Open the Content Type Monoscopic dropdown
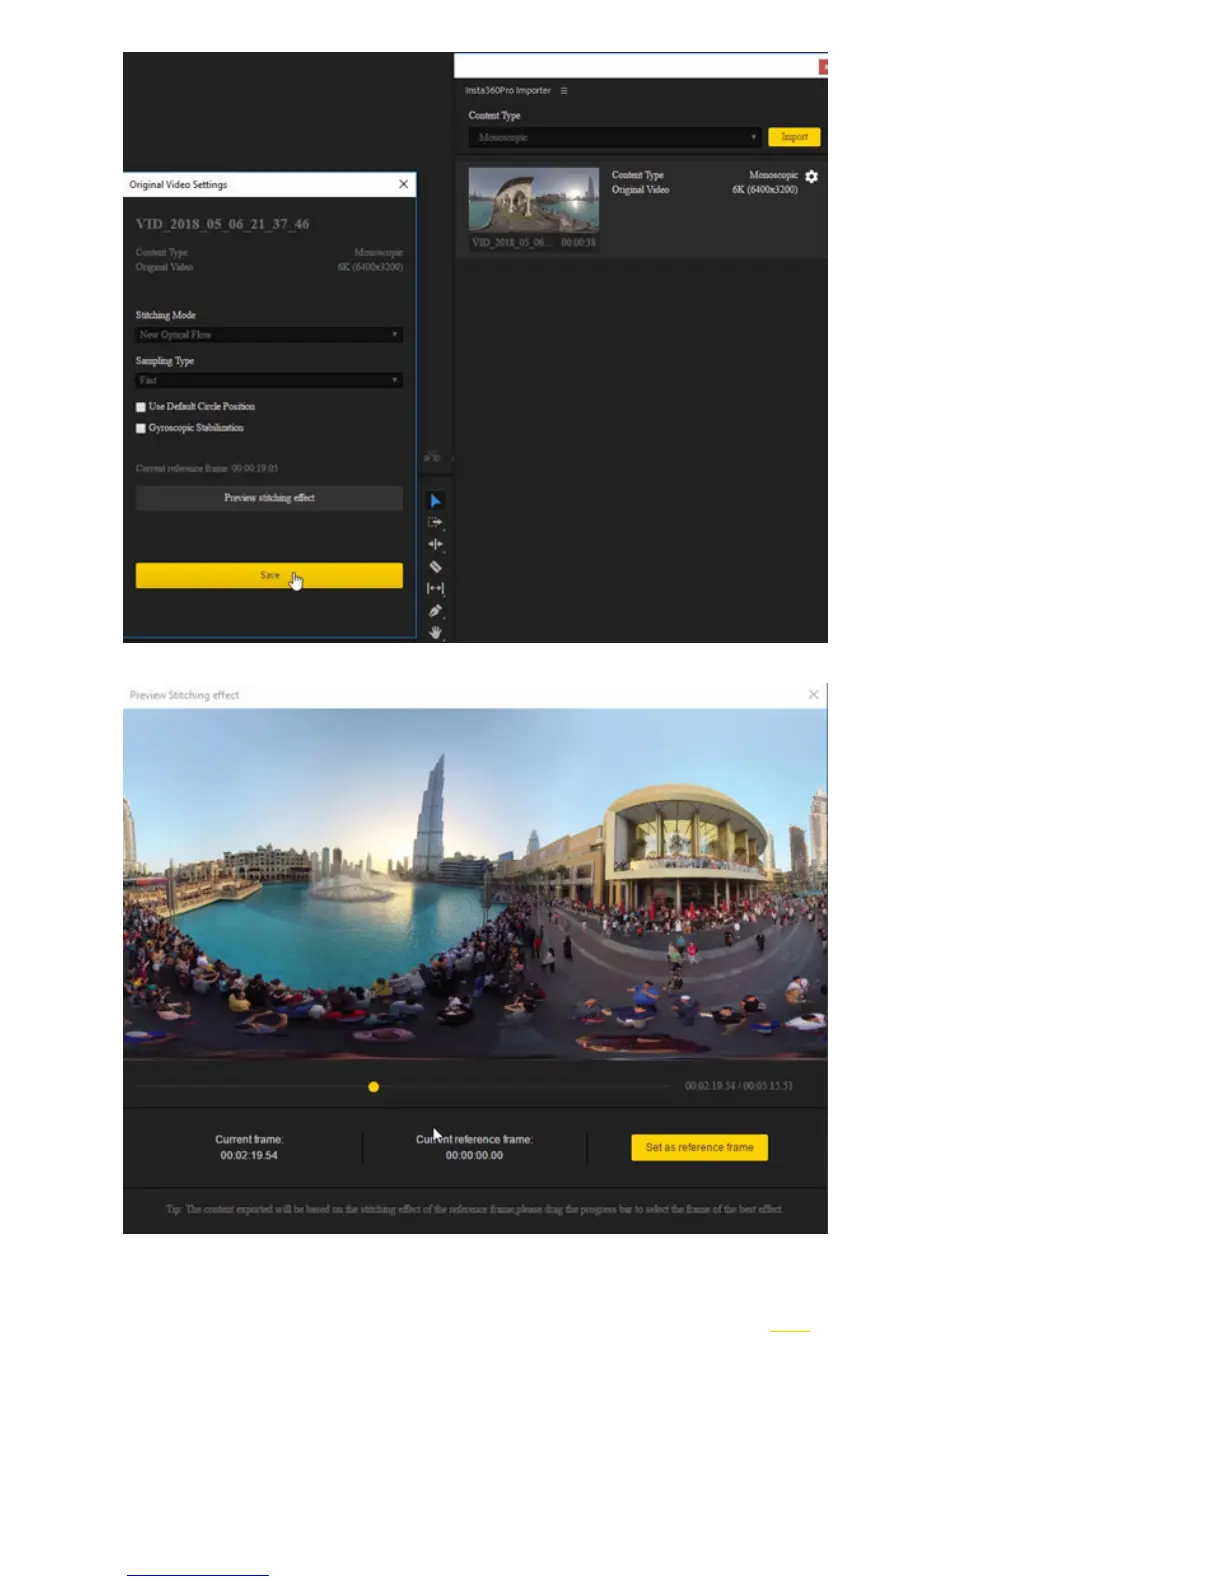Viewport: 1224px width, 1584px height. [x=615, y=137]
